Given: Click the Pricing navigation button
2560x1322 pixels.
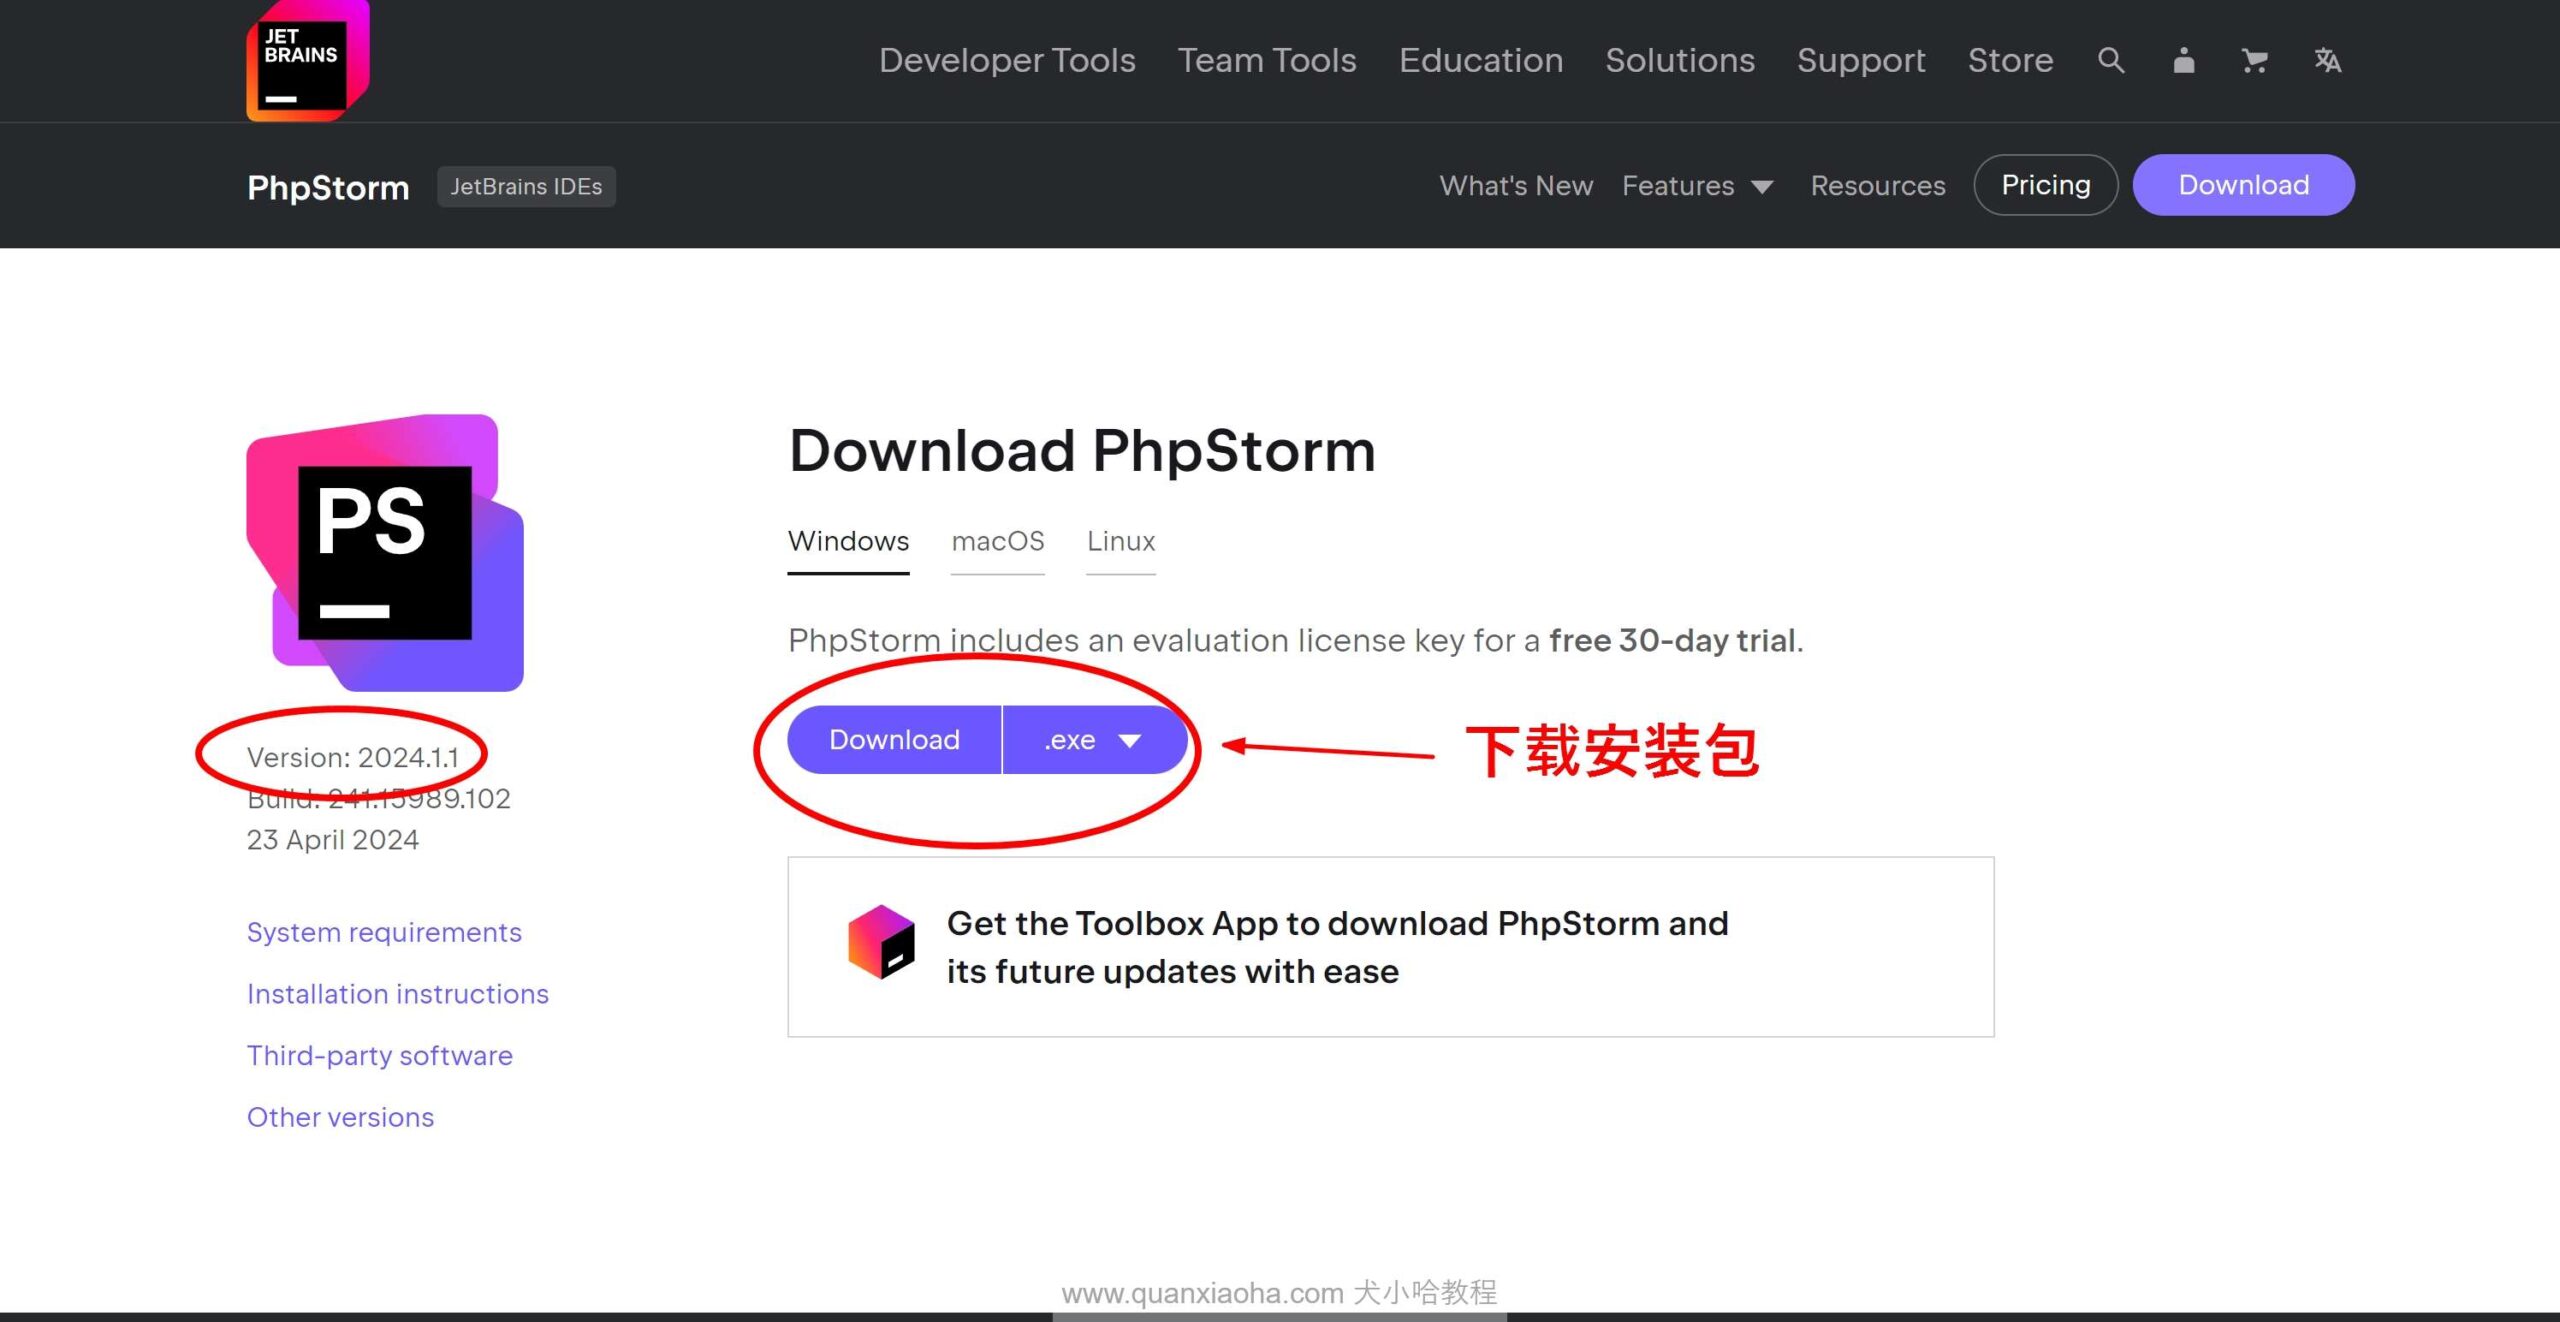Looking at the screenshot, I should [x=2046, y=184].
